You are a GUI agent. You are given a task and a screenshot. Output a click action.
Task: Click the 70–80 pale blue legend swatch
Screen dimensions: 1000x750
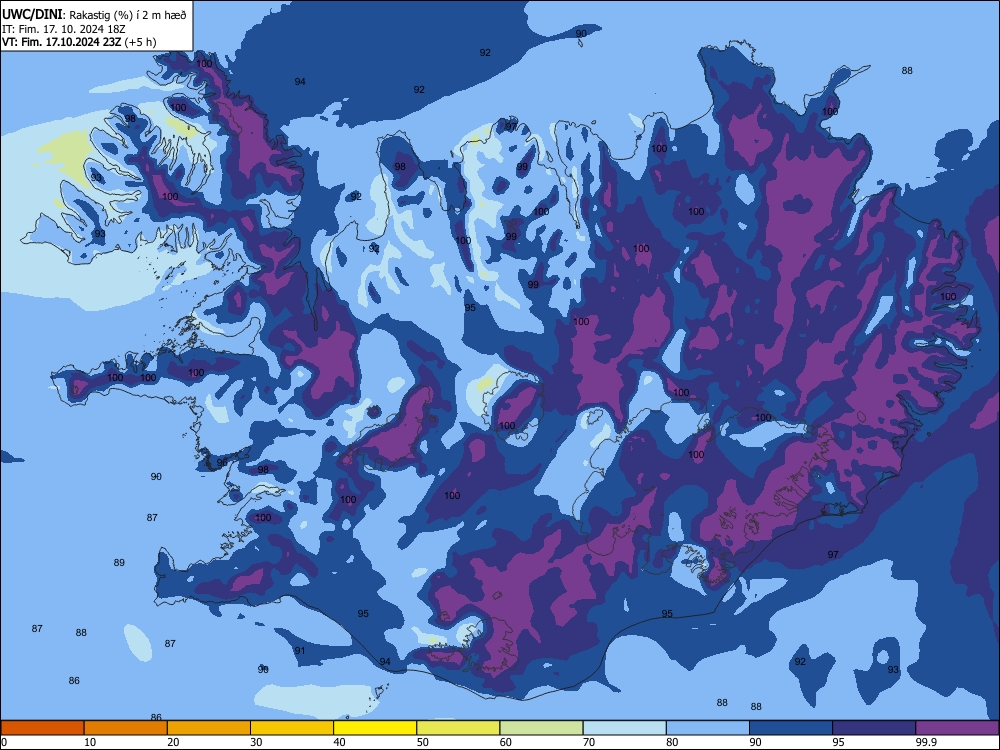[624, 728]
